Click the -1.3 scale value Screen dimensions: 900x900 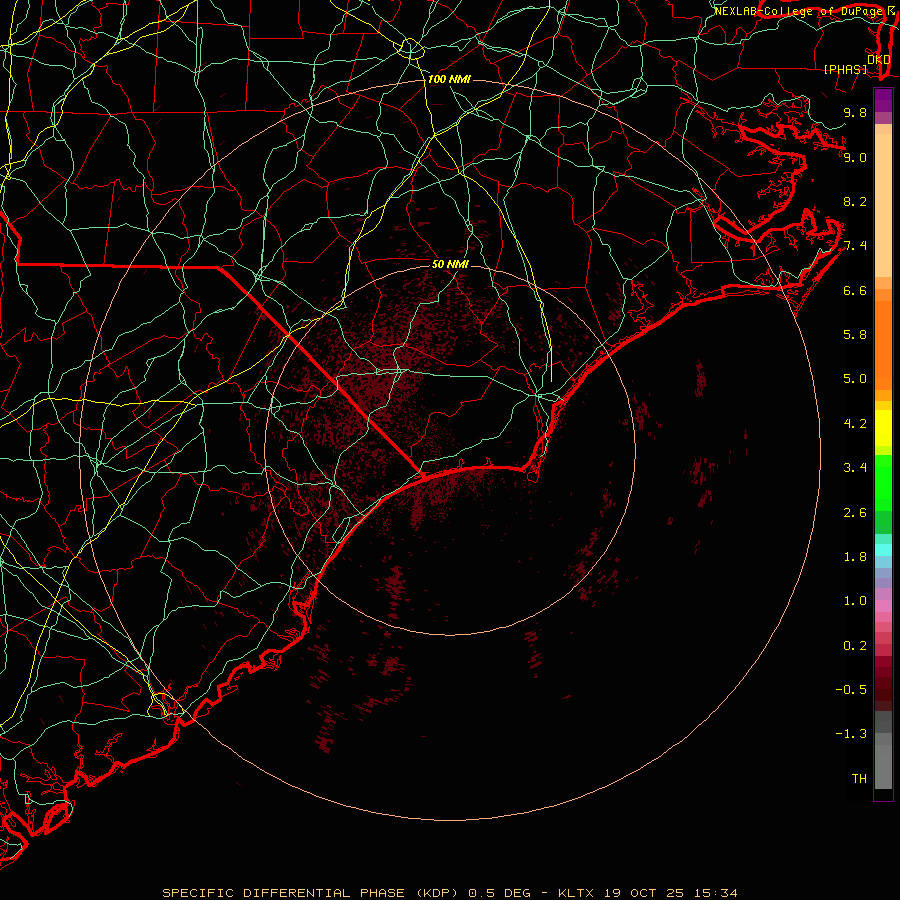coord(851,734)
